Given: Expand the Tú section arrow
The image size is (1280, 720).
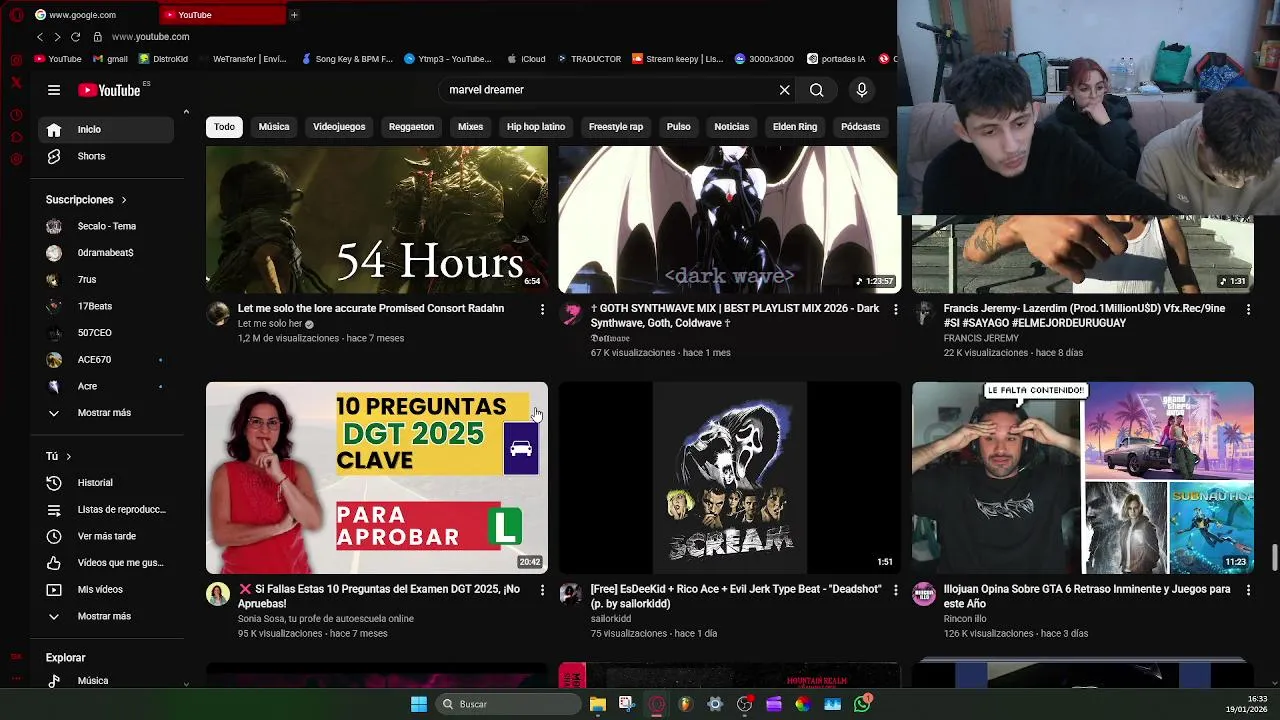Looking at the screenshot, I should coord(68,457).
